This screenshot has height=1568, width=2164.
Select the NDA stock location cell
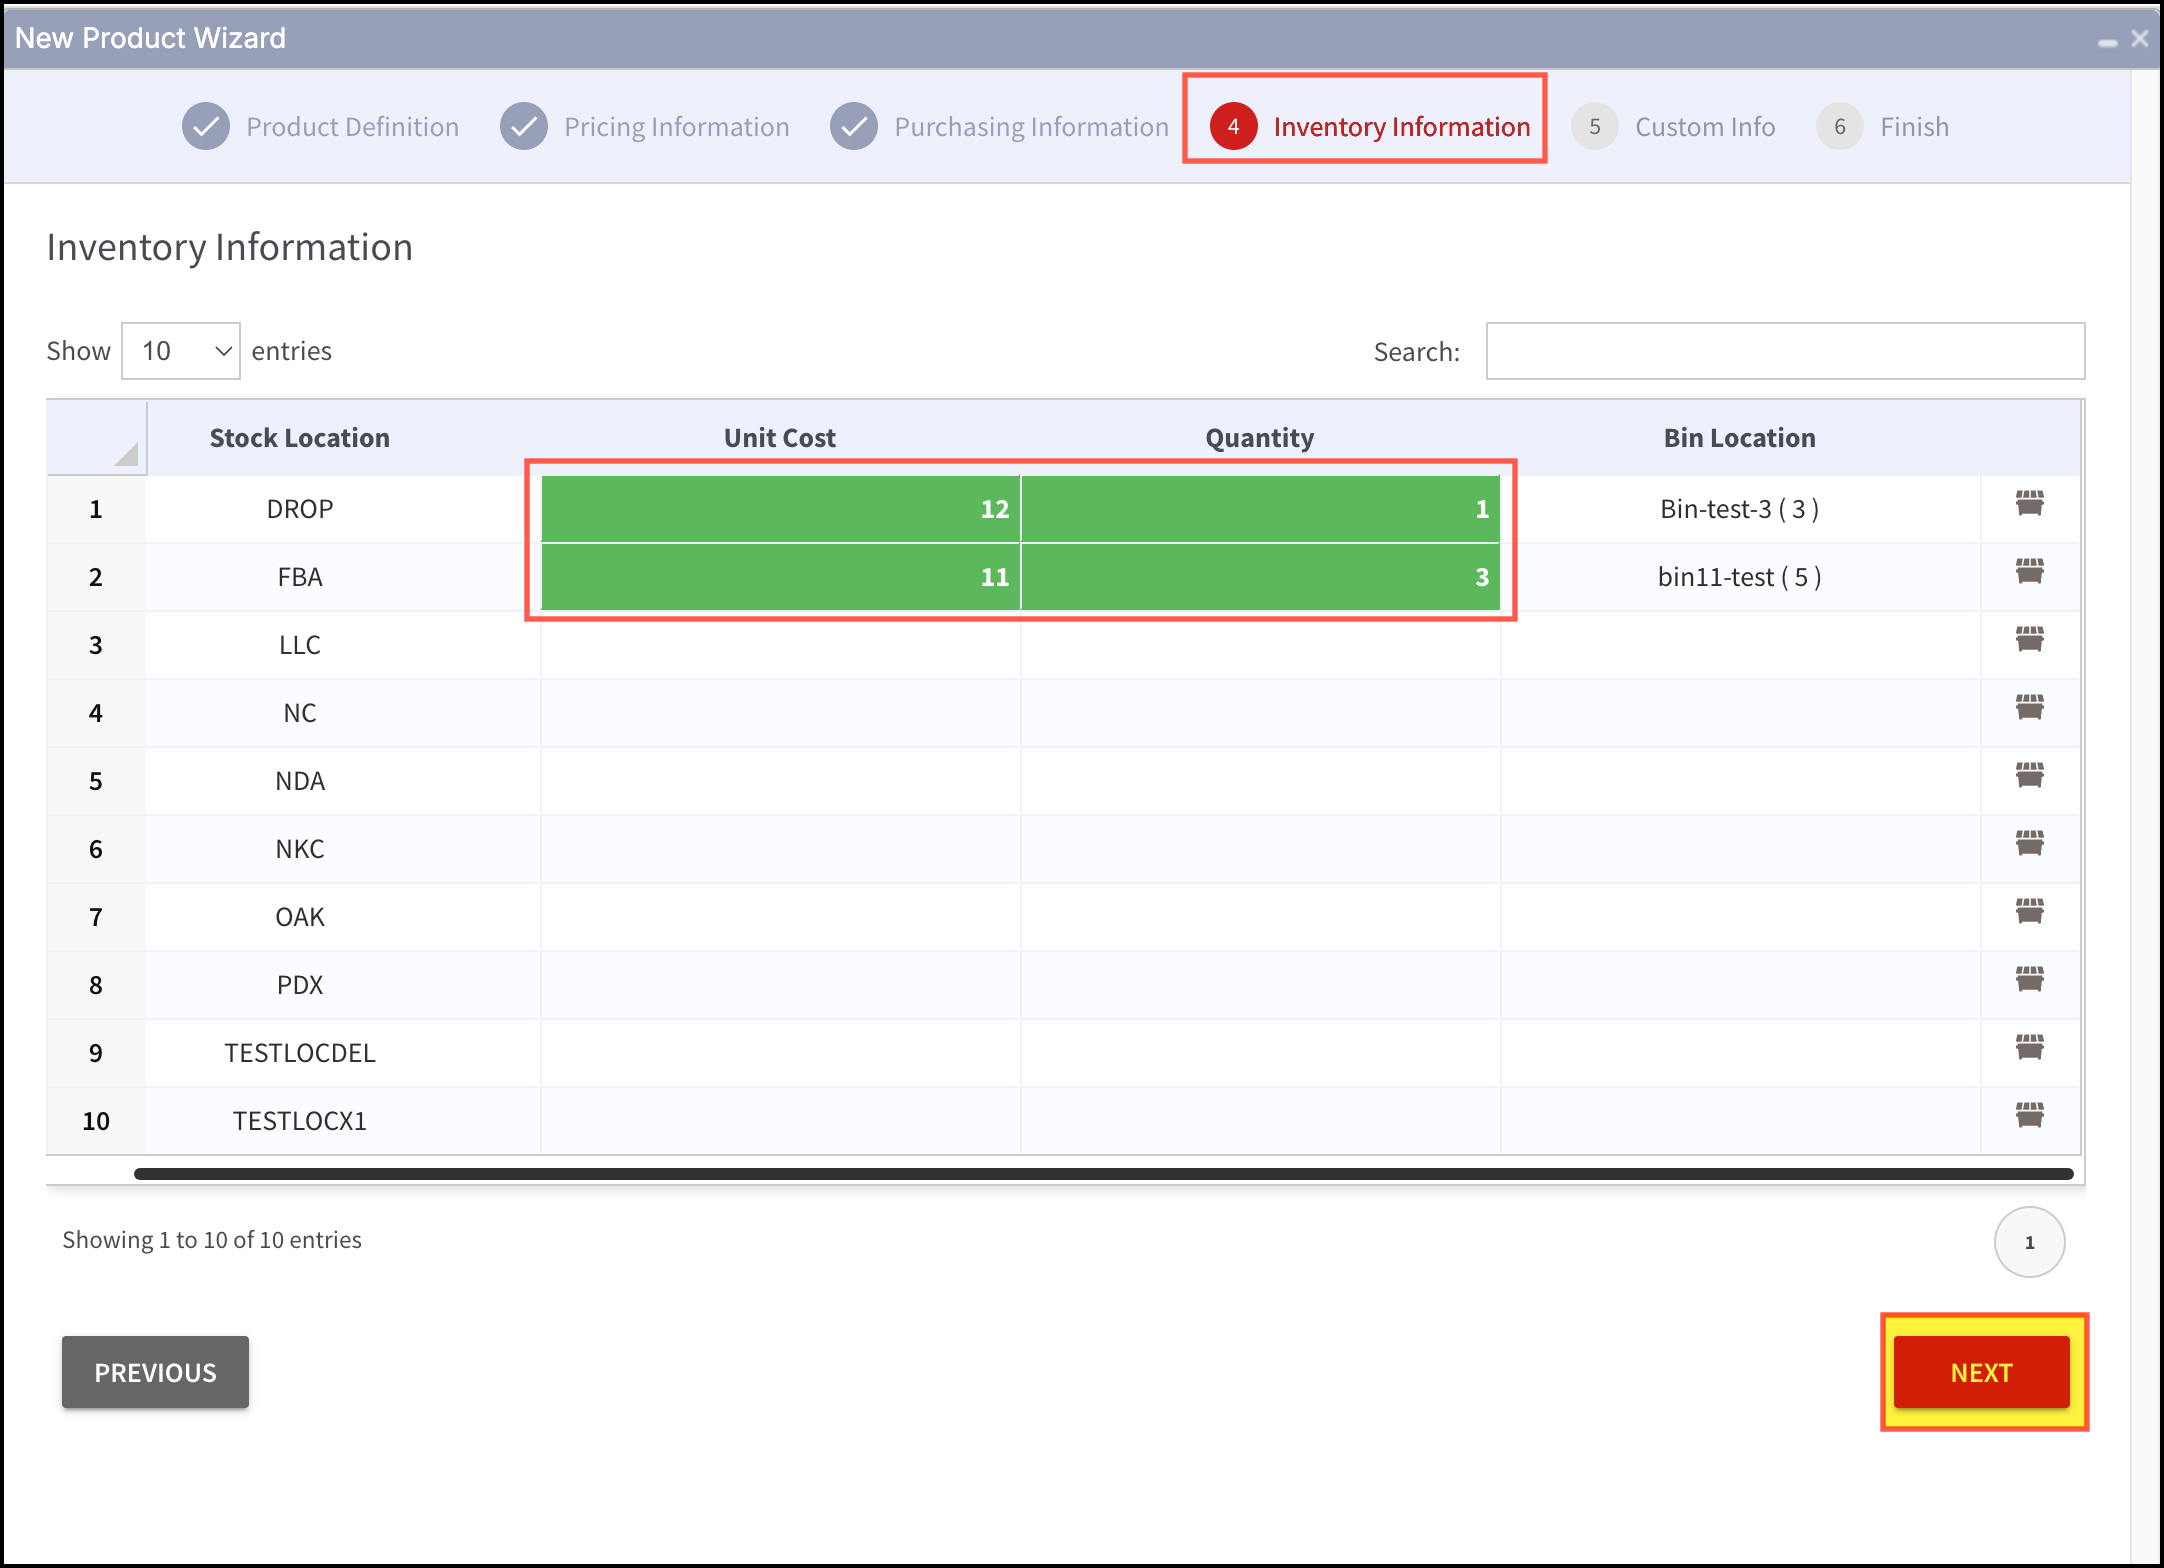pyautogui.click(x=343, y=781)
